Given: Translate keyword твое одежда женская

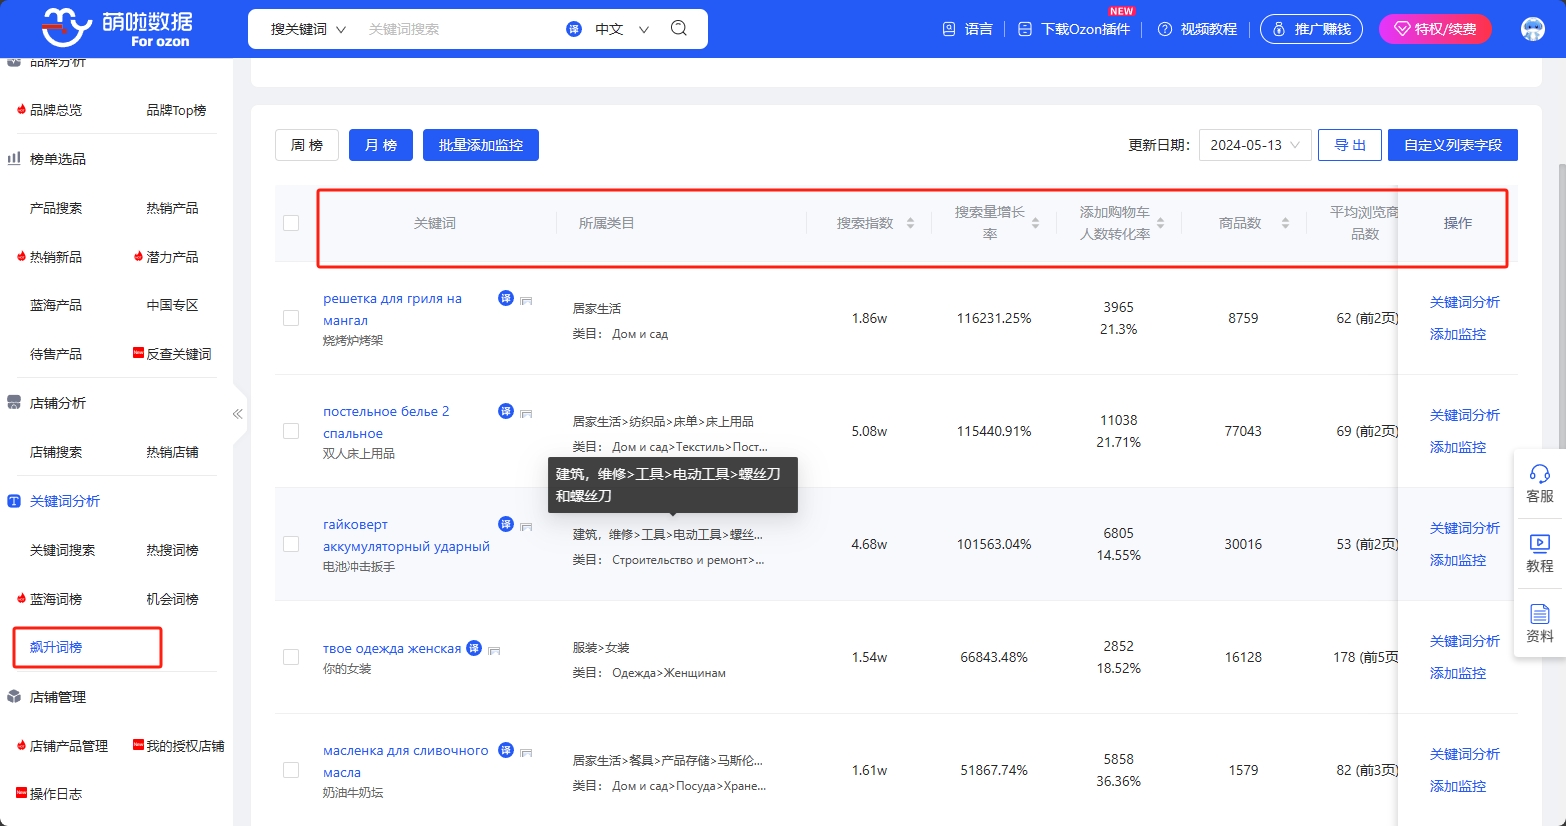Looking at the screenshot, I should click(x=474, y=648).
